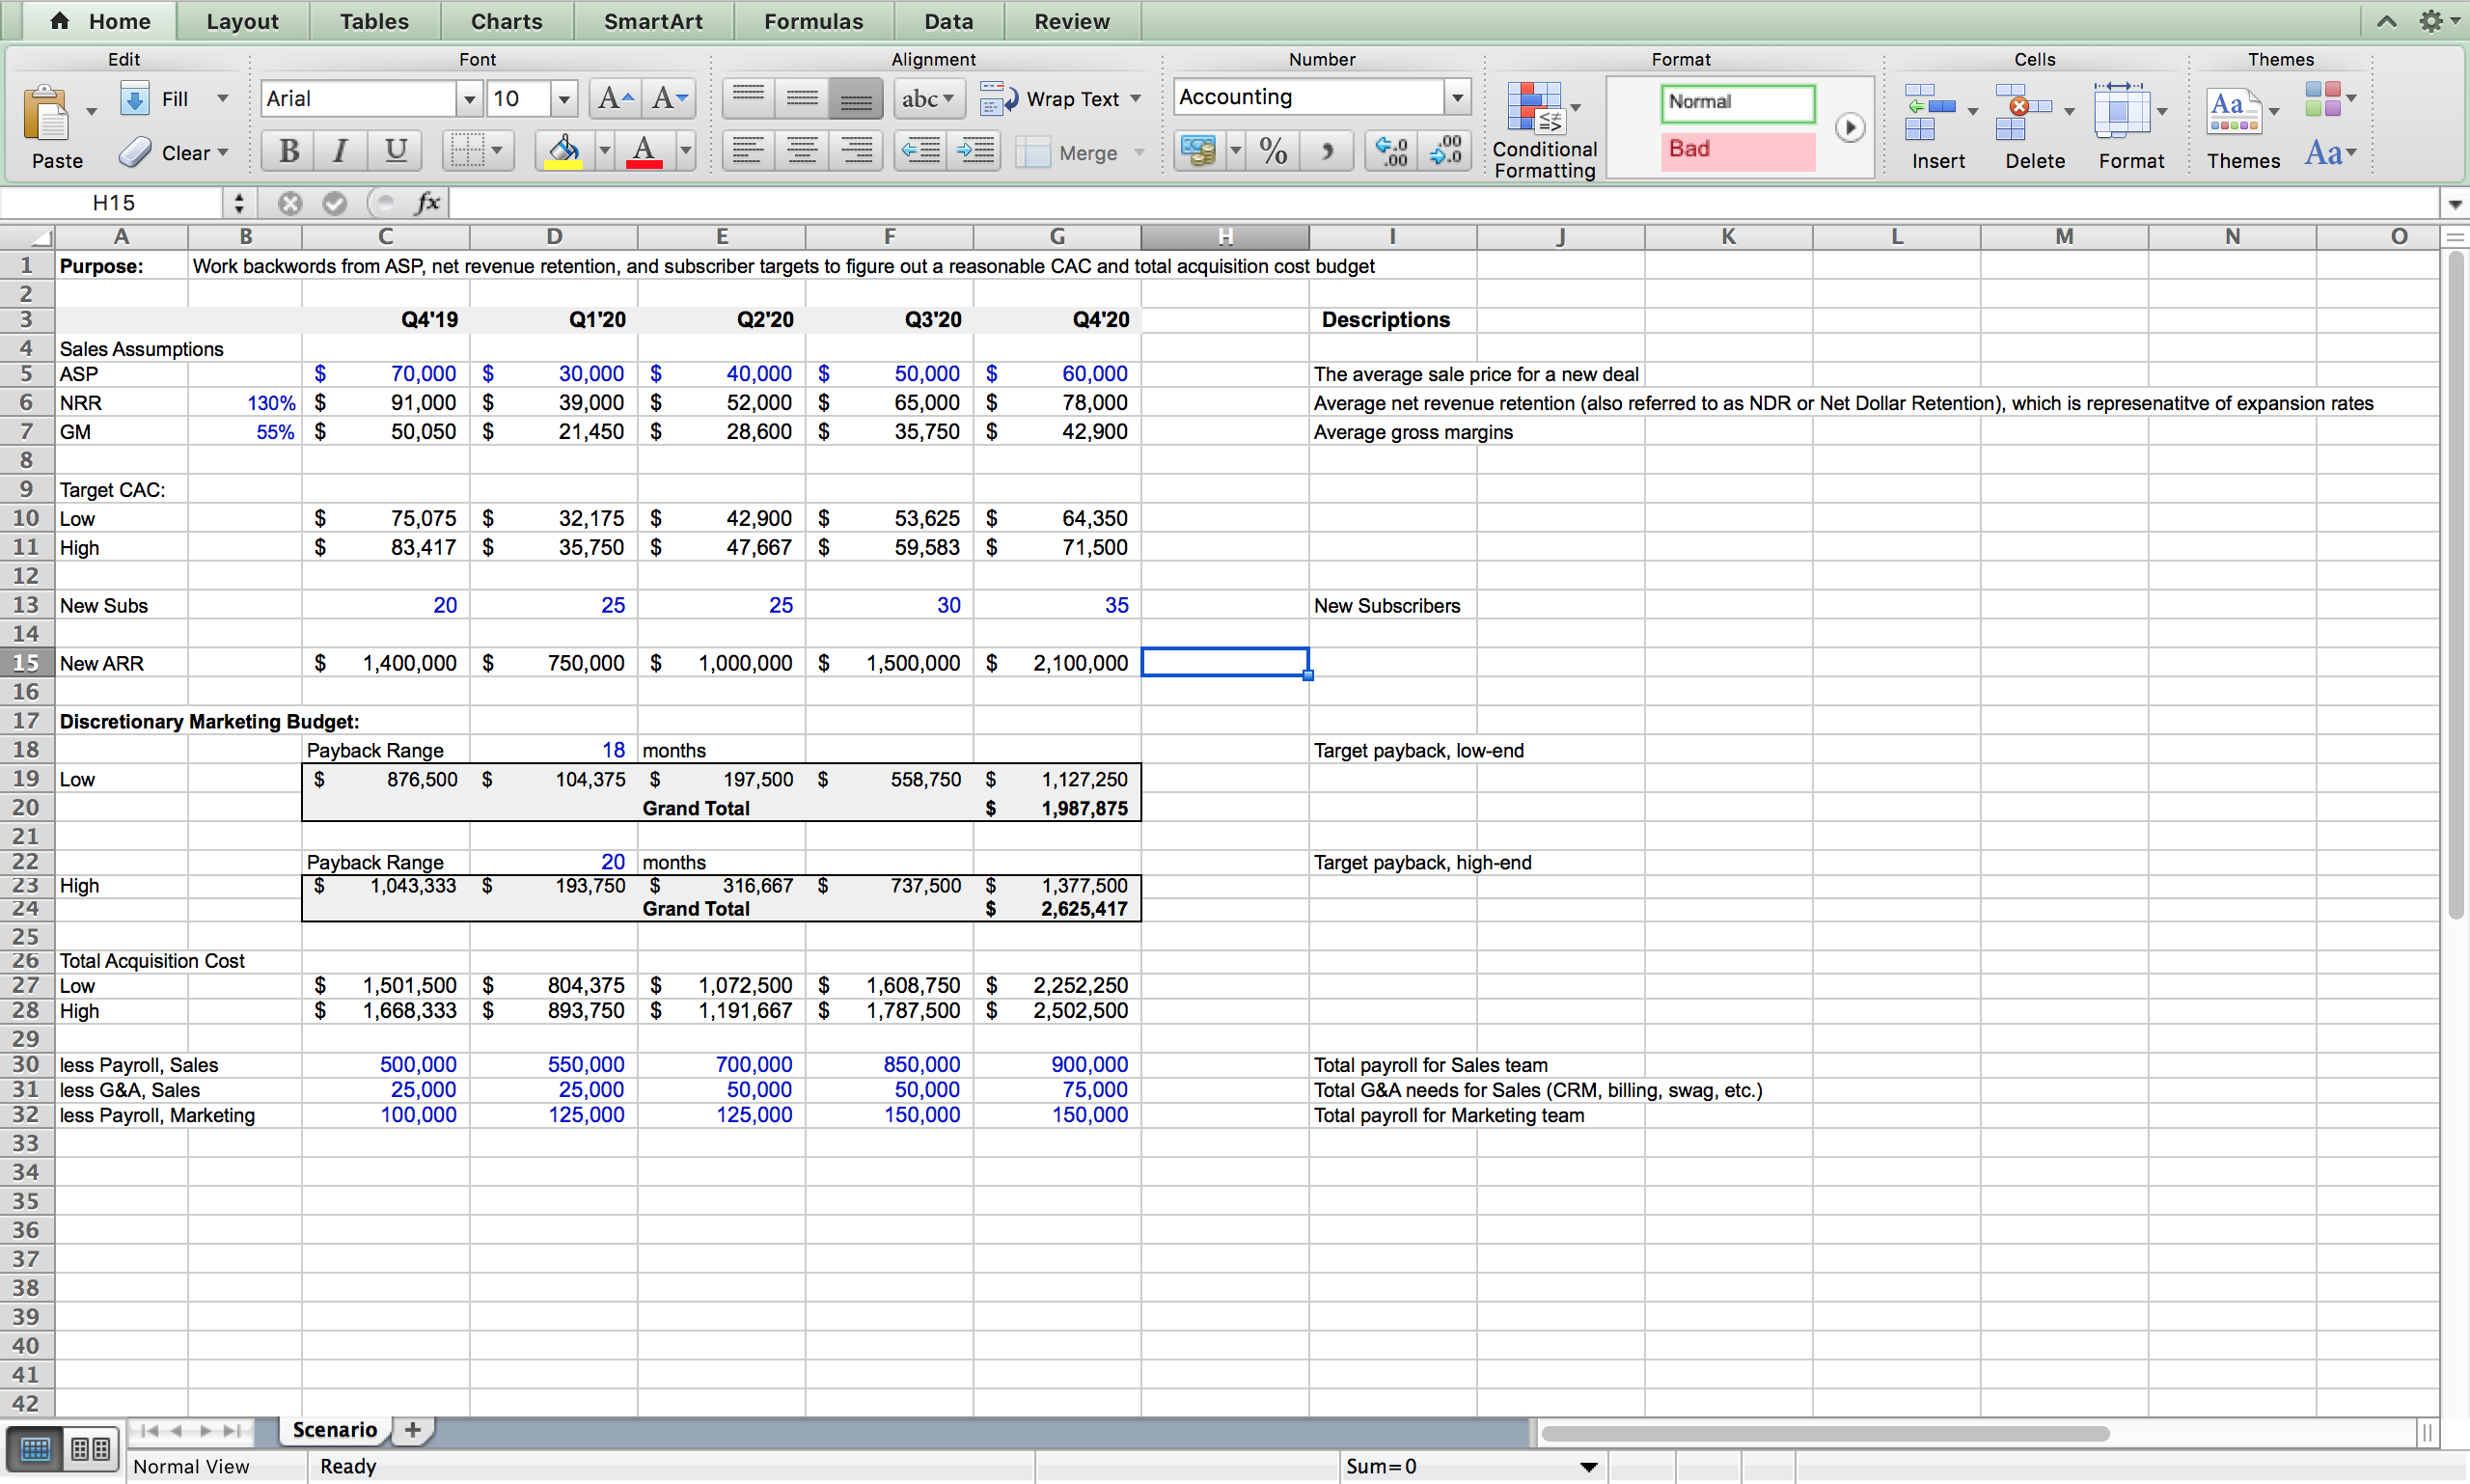The width and height of the screenshot is (2470, 1484).
Task: Open the Layout ribbon tab
Action: coord(242,21)
